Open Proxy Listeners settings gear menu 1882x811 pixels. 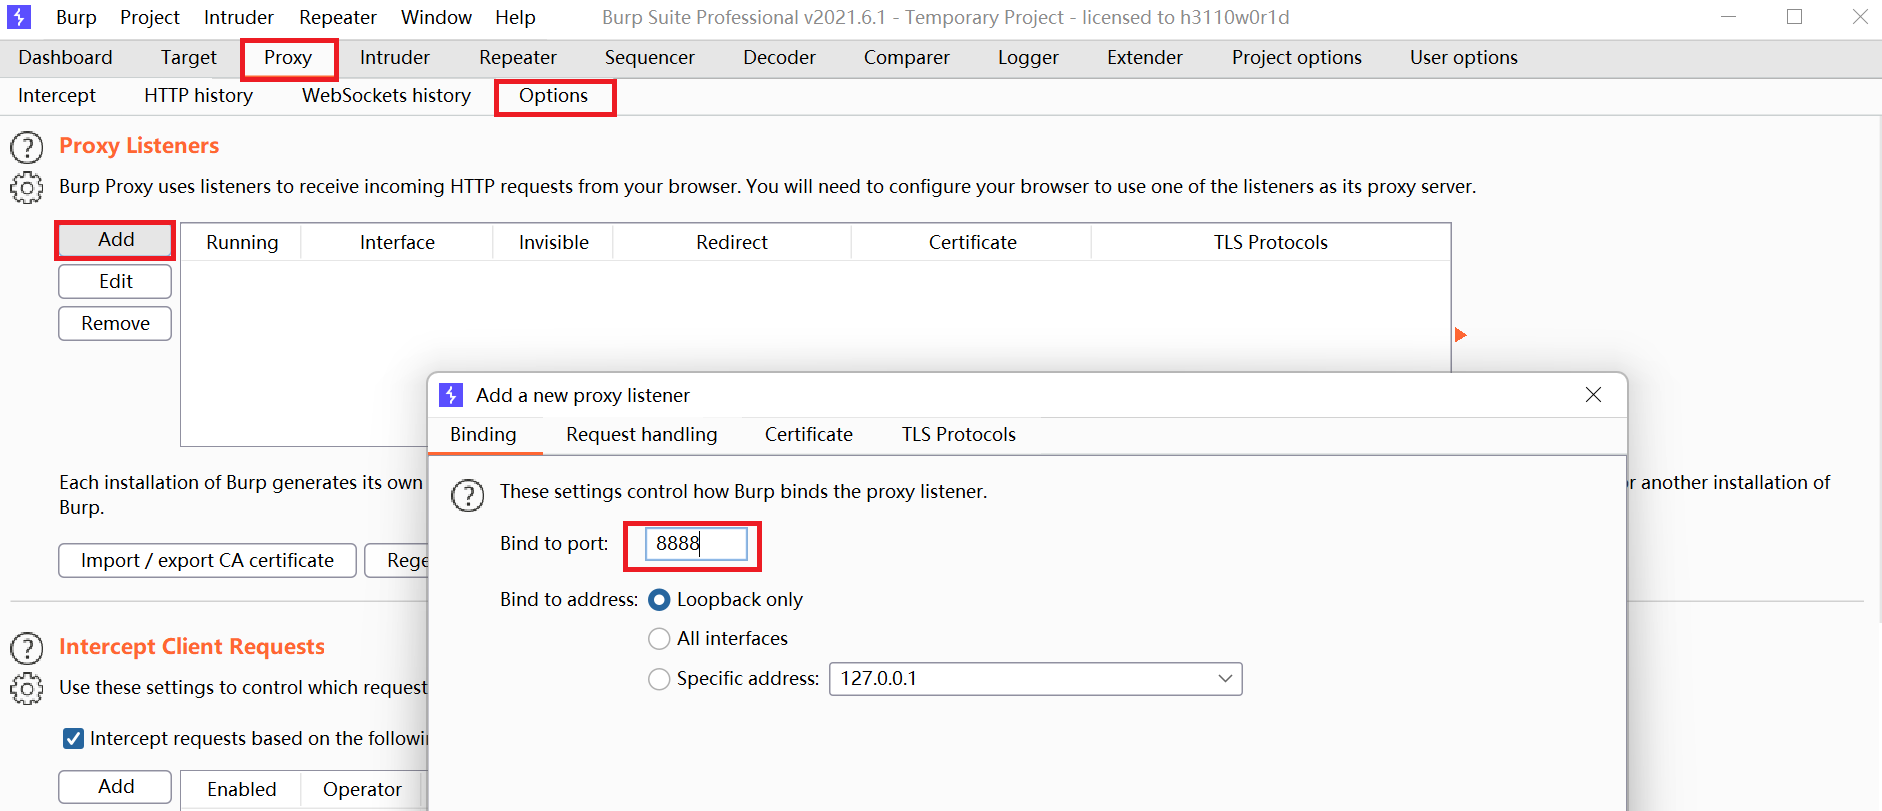tap(27, 188)
